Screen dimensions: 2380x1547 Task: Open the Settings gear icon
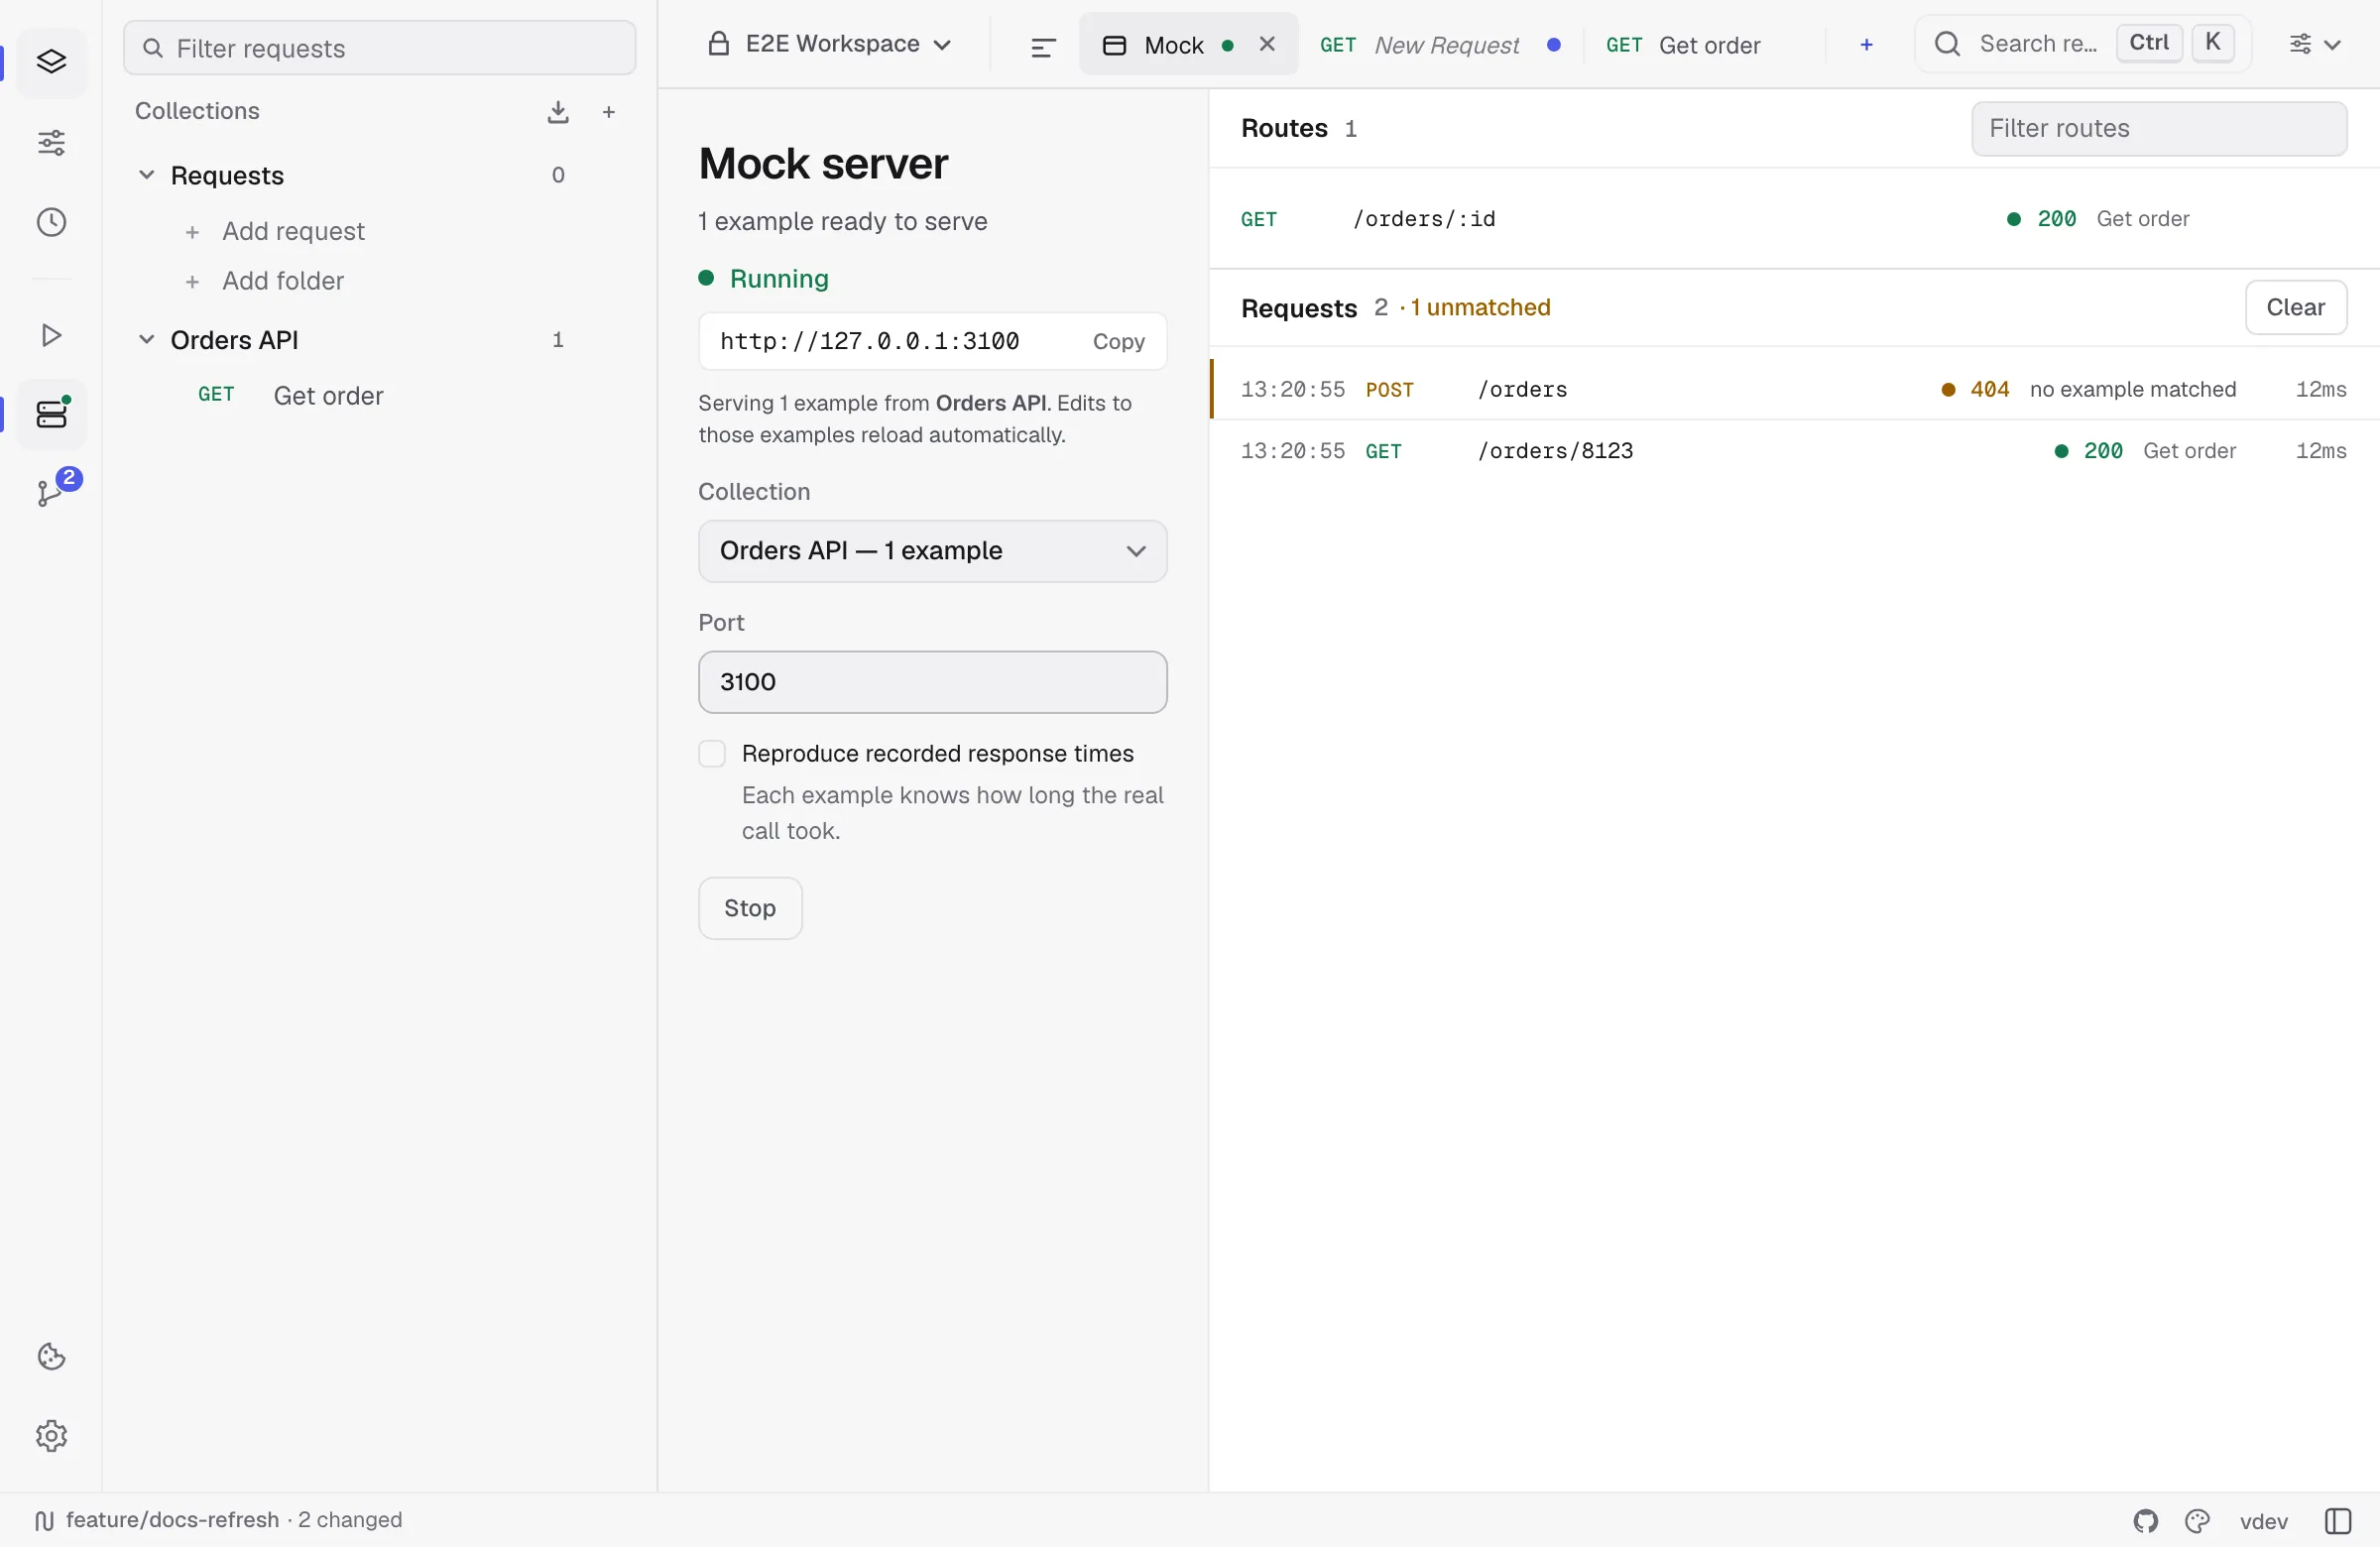[x=51, y=1436]
